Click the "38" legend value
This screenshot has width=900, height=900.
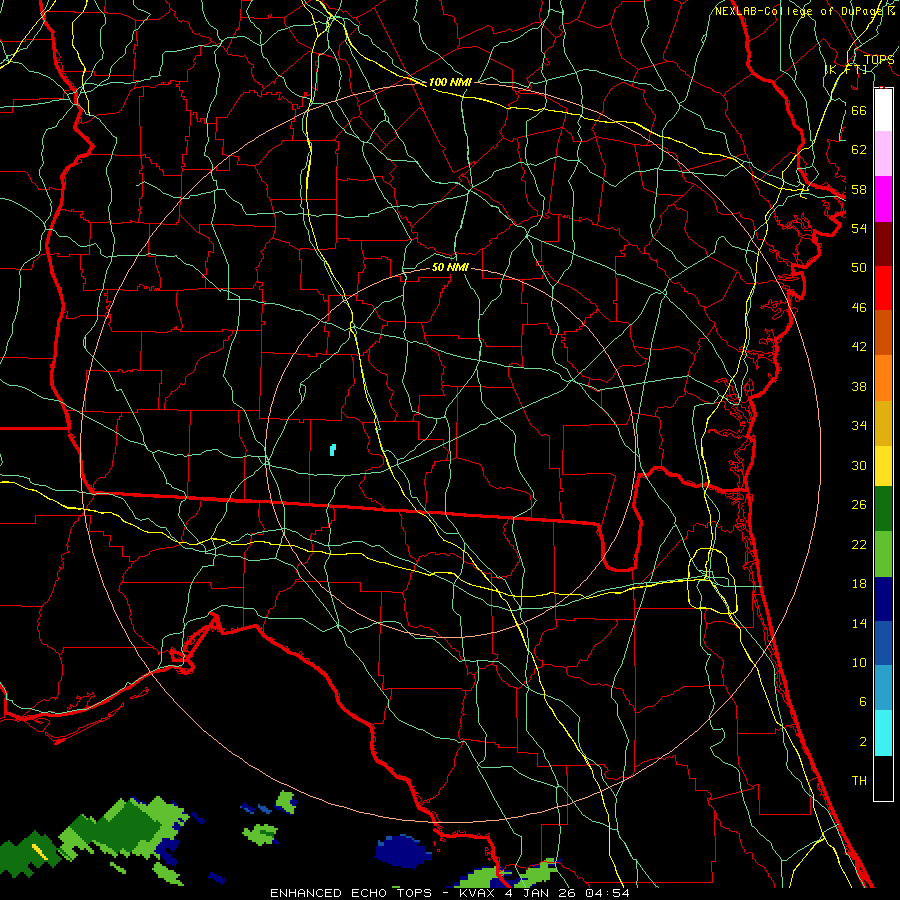click(859, 386)
